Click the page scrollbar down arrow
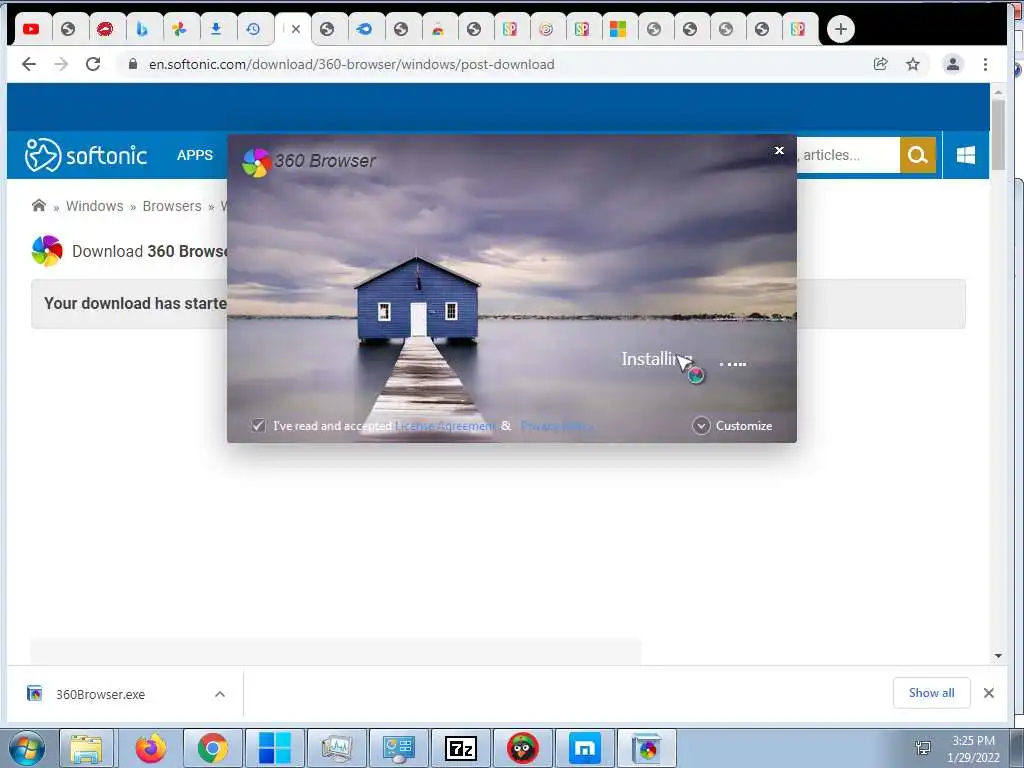Viewport: 1024px width, 768px height. (998, 656)
